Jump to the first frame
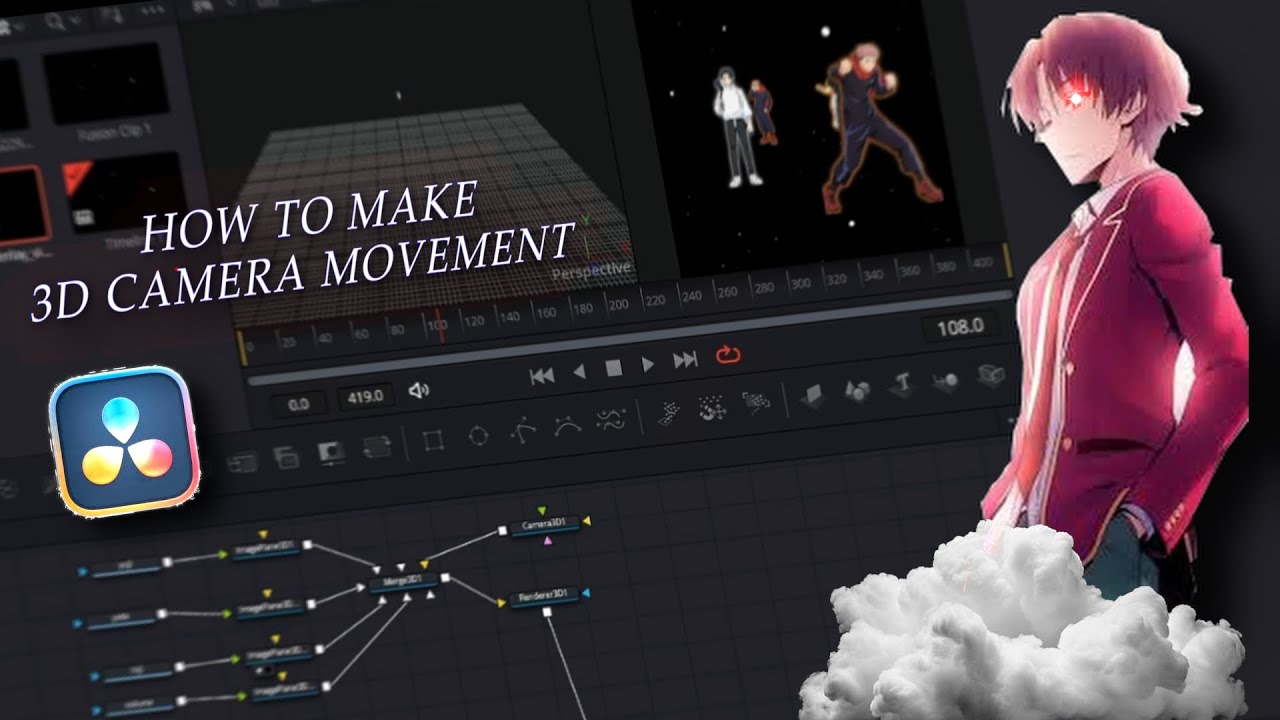 541,375
